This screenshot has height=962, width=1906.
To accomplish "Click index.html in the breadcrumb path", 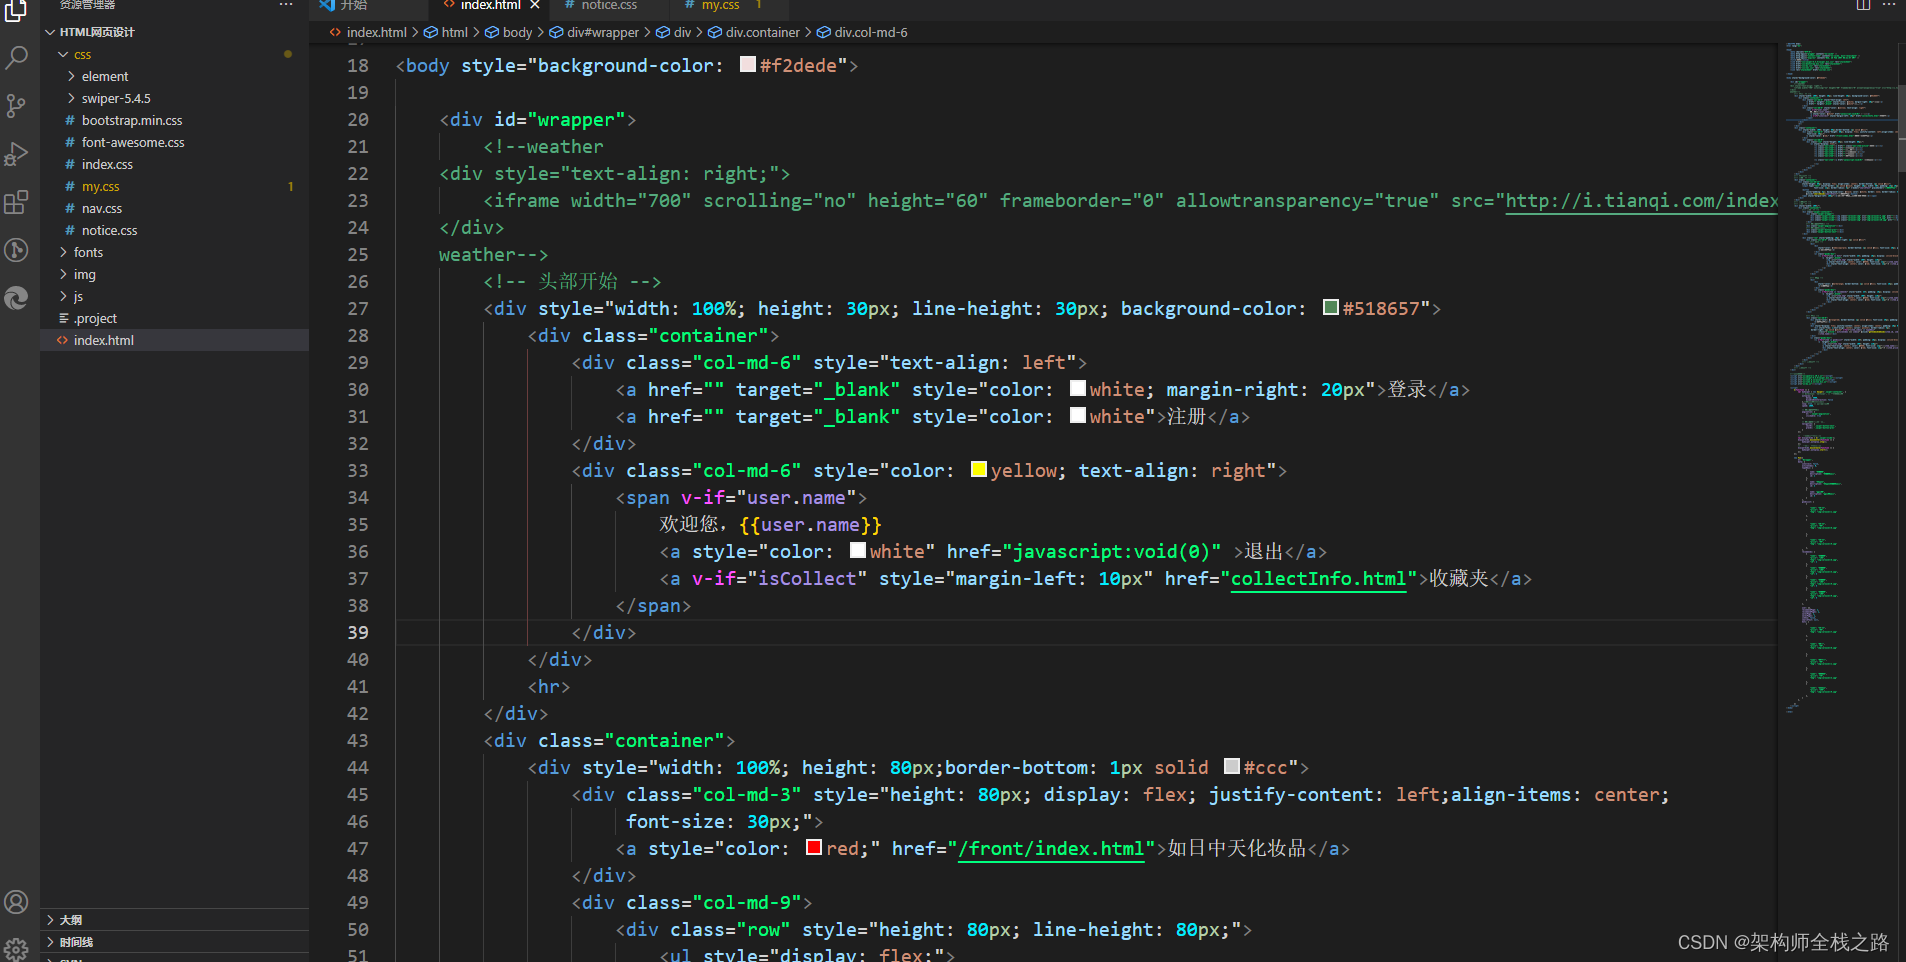I will (x=376, y=32).
